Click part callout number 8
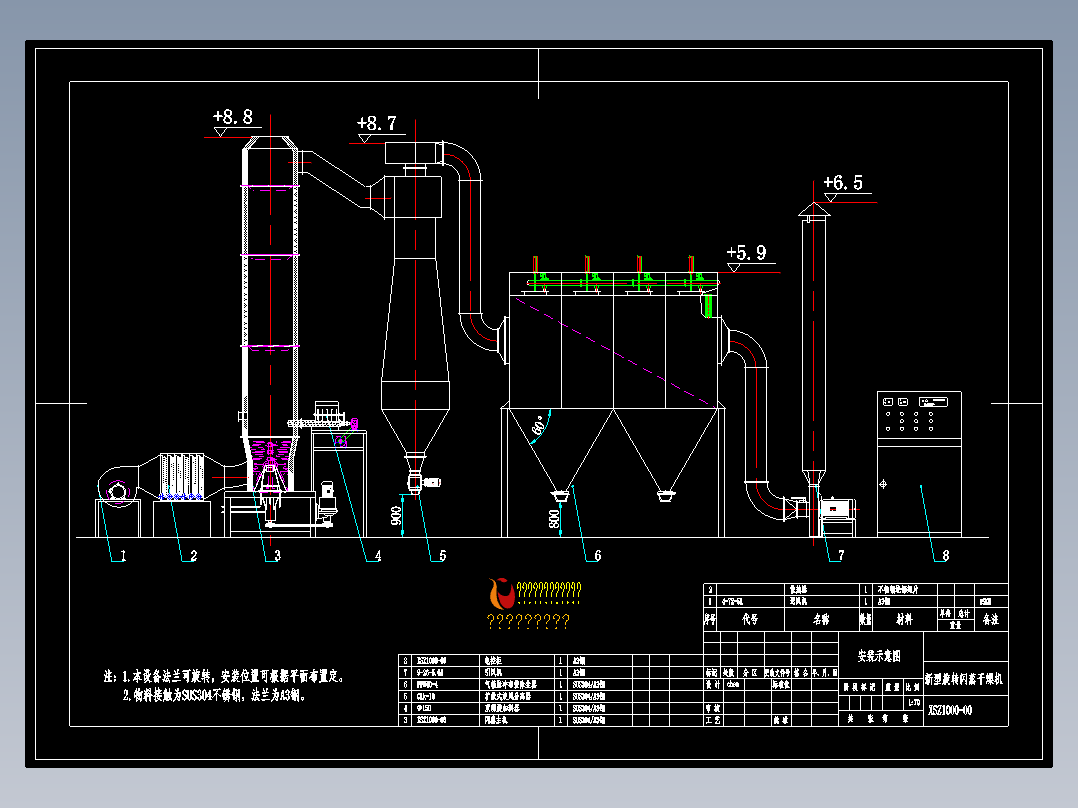 (x=945, y=556)
